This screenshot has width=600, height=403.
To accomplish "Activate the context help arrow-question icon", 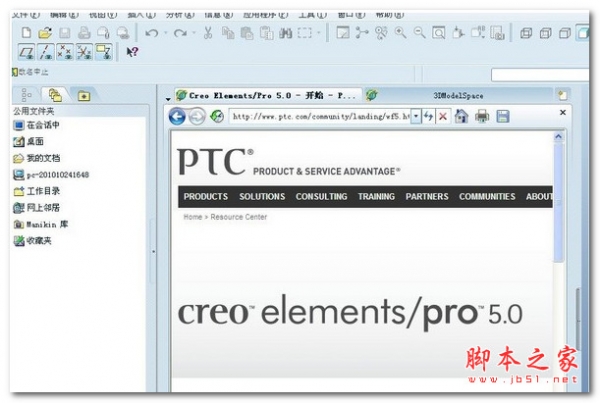I will 132,52.
